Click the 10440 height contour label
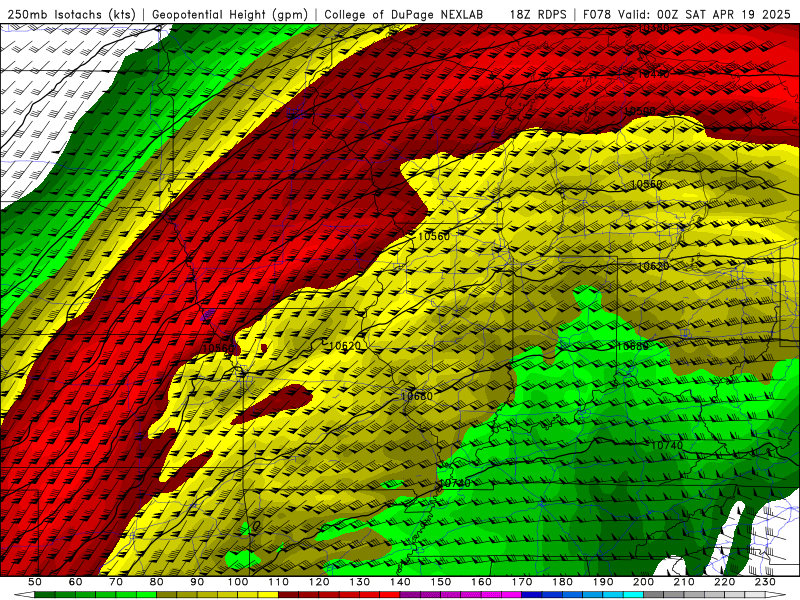Image resolution: width=800 pixels, height=600 pixels. (x=654, y=74)
